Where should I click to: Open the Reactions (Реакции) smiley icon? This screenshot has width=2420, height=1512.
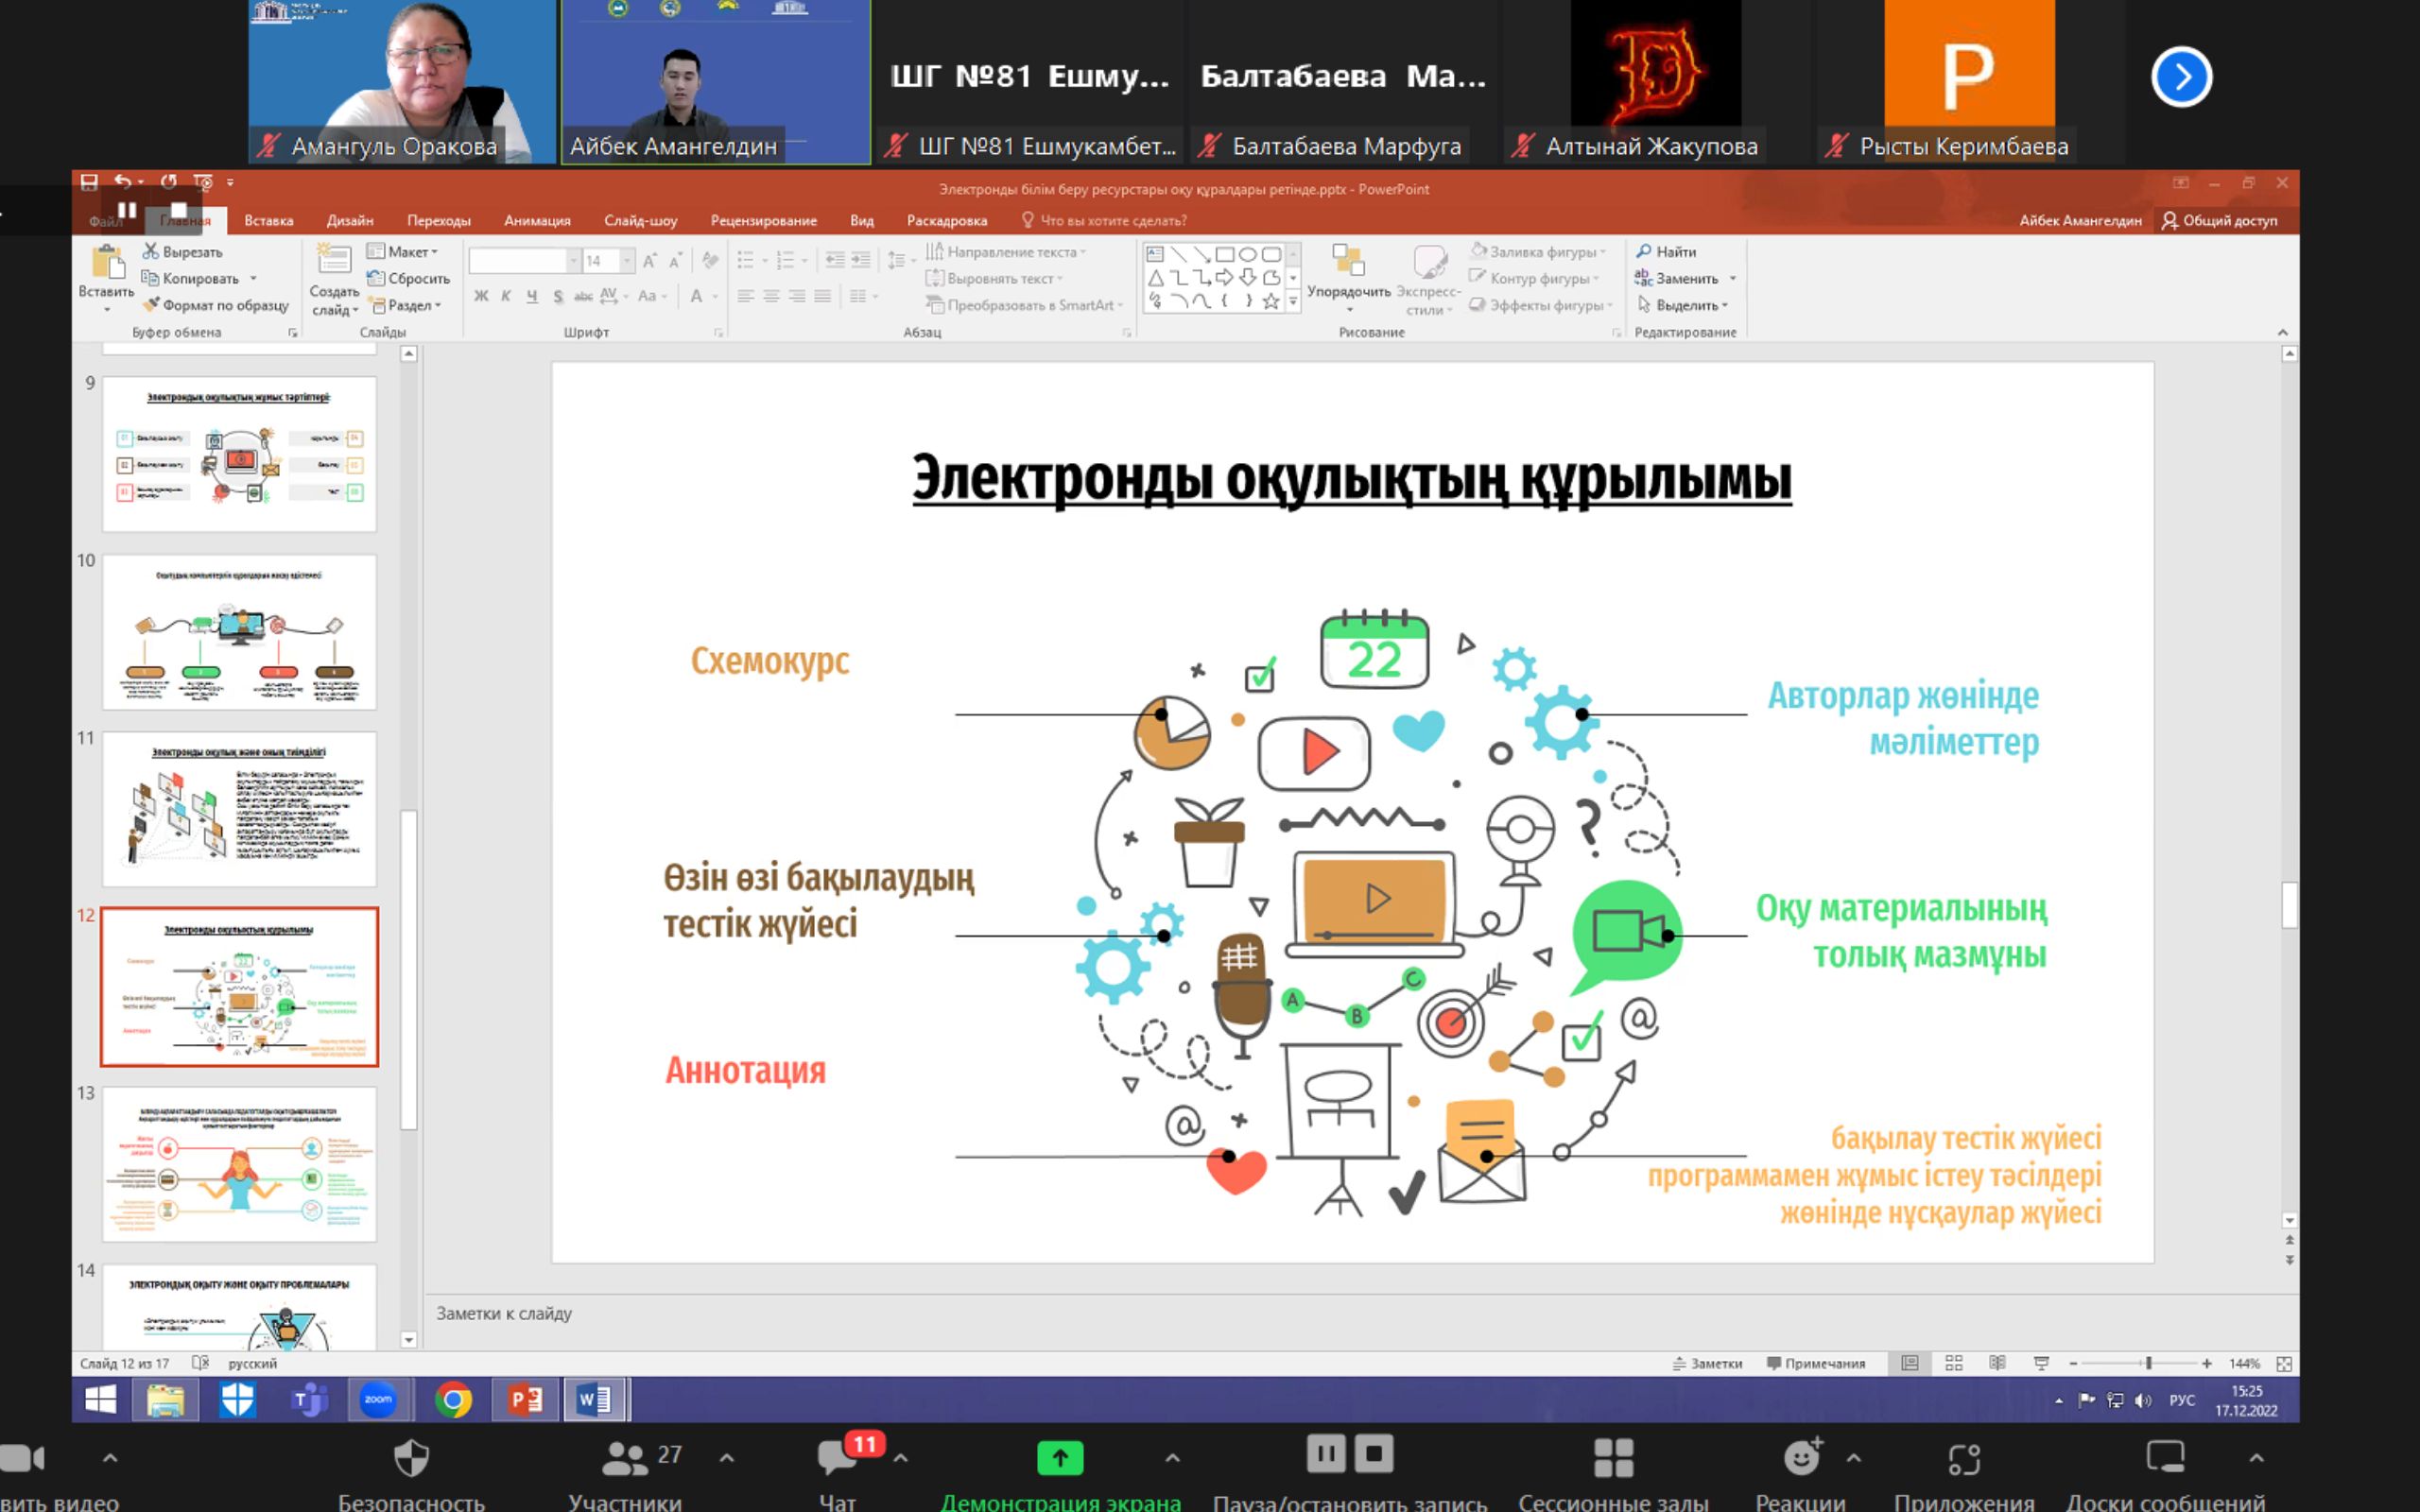click(x=1801, y=1458)
